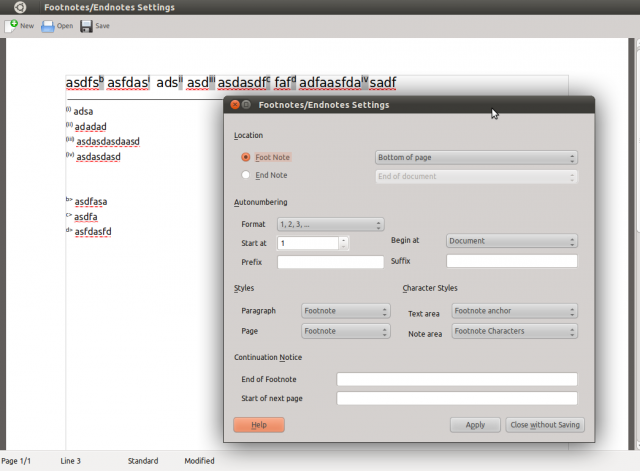Open the Note area Footnote Characters dropdown
The height and width of the screenshot is (471, 640).
pyautogui.click(x=514, y=331)
